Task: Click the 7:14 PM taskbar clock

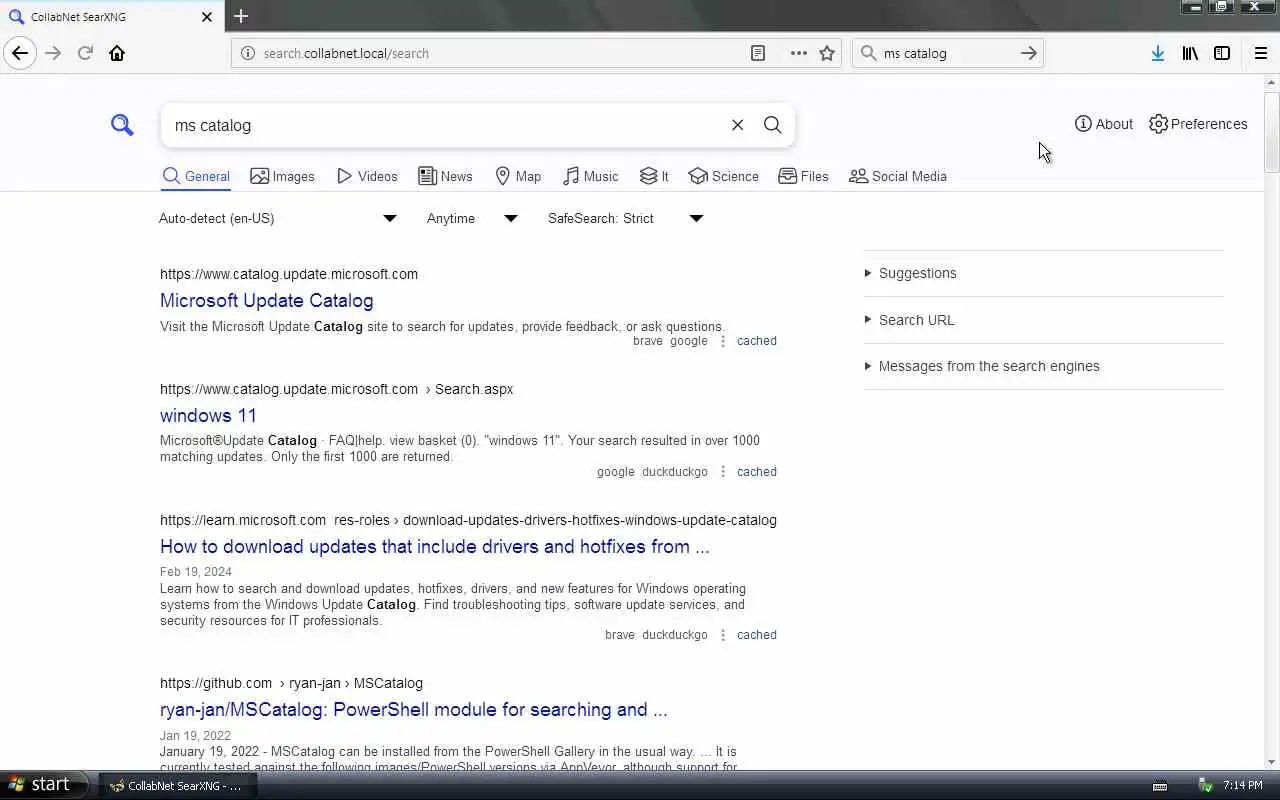Action: (x=1242, y=786)
